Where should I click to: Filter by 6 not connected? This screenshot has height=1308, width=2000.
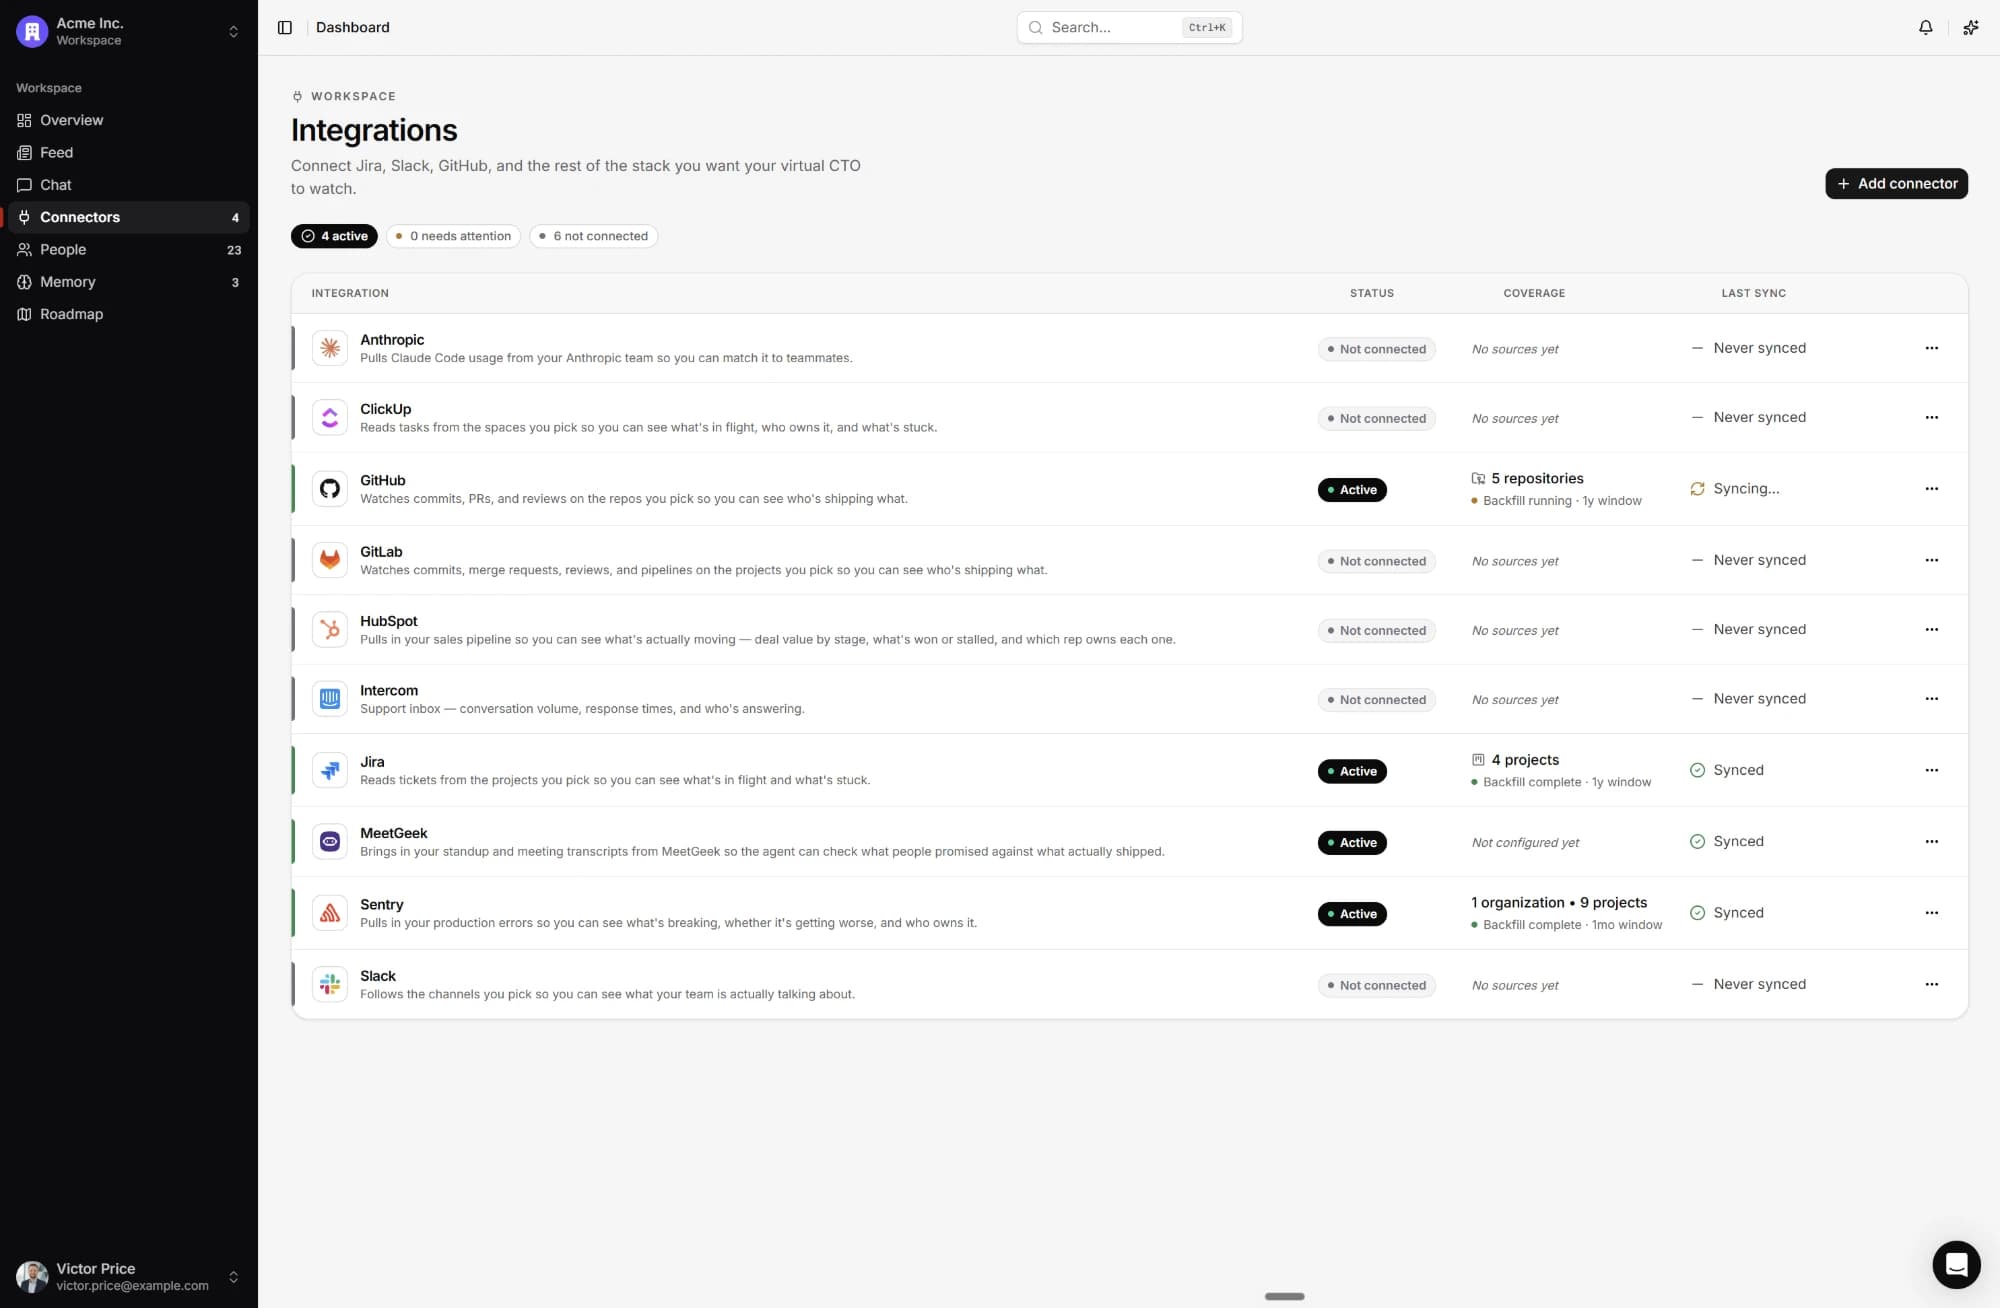pyautogui.click(x=593, y=236)
